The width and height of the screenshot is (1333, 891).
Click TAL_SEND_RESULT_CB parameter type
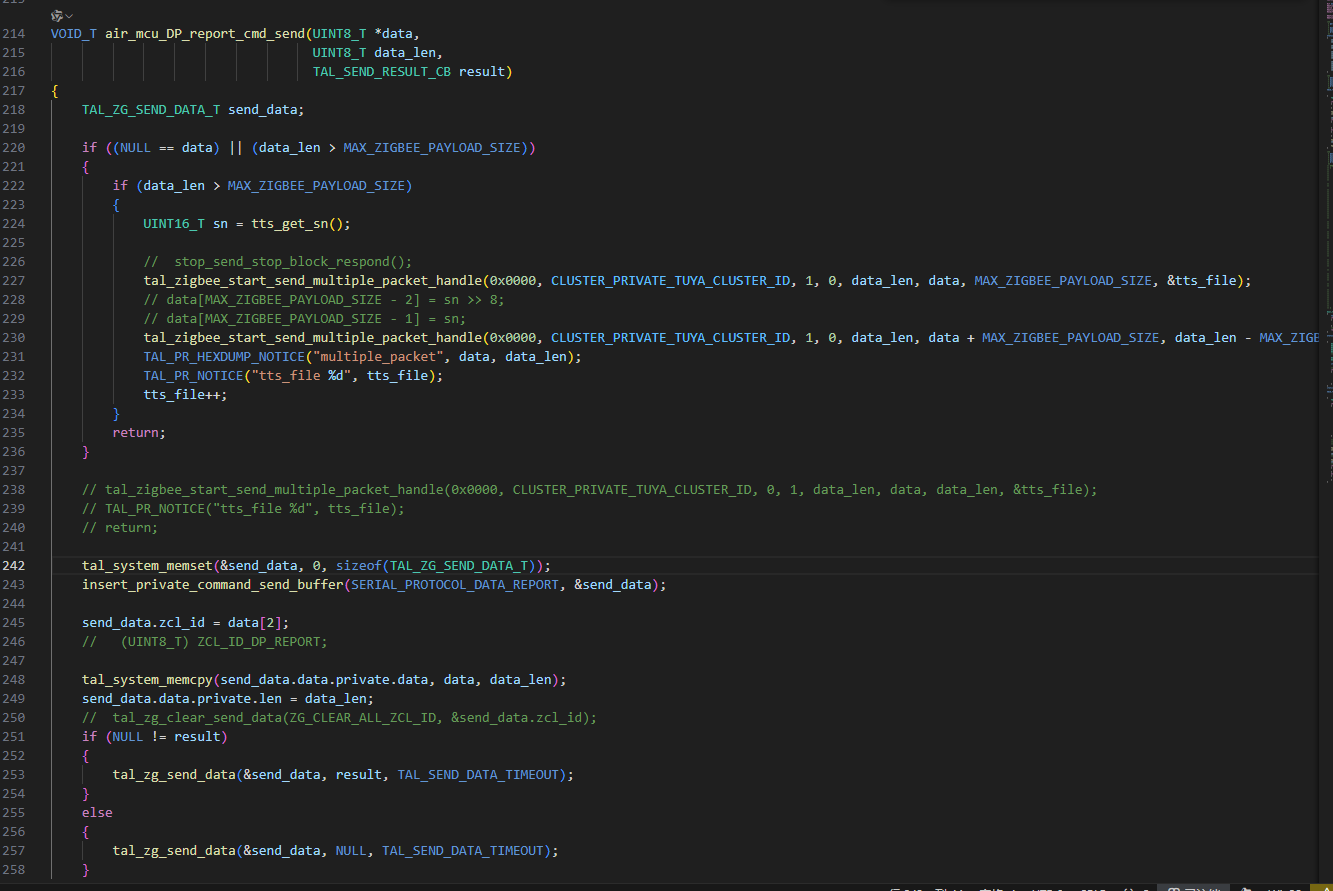click(382, 72)
